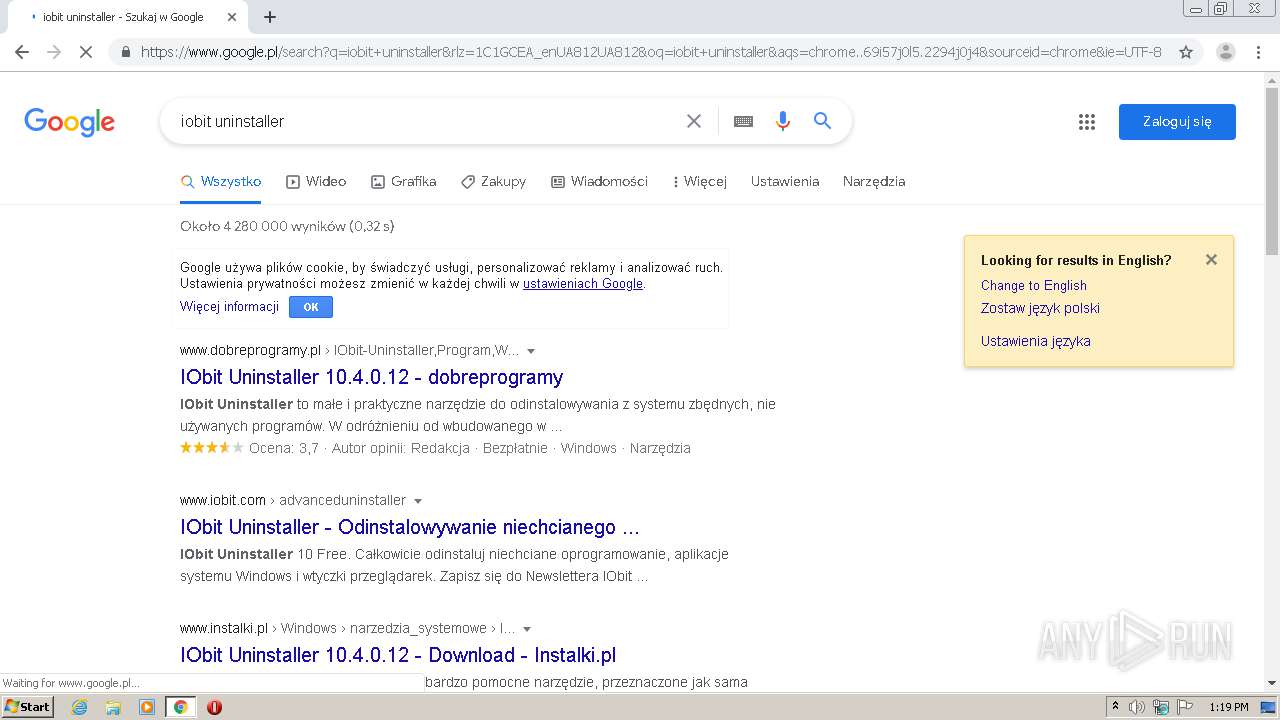Image resolution: width=1280 pixels, height=720 pixels.
Task: Open network icon in system tray
Action: click(x=1161, y=707)
